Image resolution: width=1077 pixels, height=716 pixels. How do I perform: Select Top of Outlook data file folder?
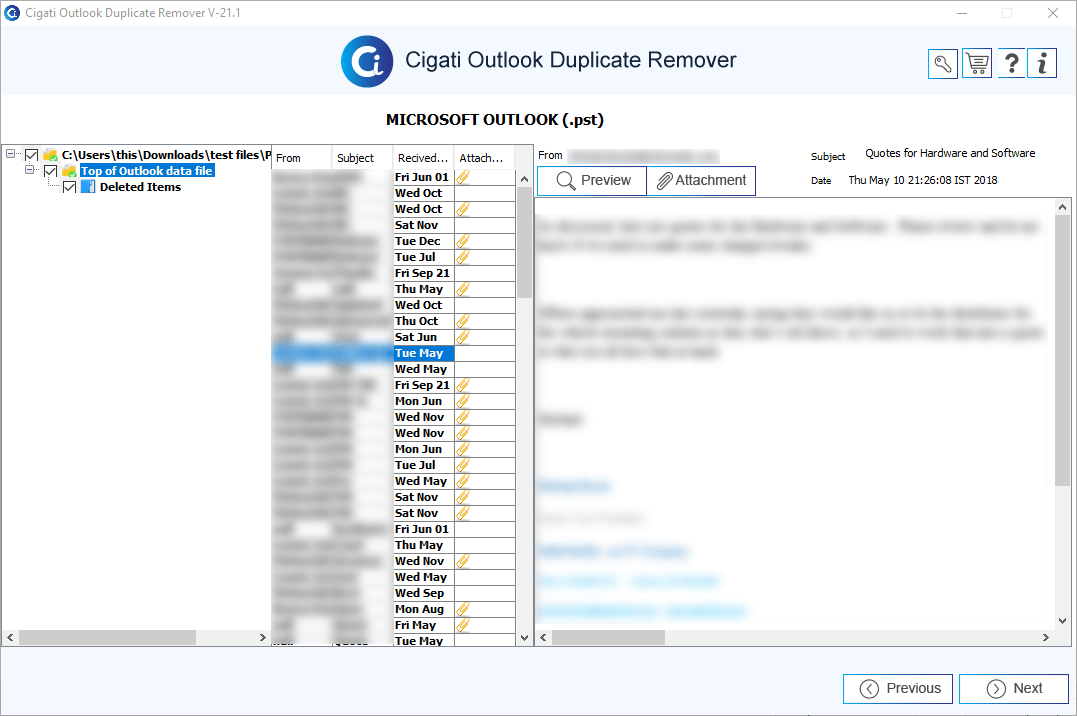click(x=147, y=170)
